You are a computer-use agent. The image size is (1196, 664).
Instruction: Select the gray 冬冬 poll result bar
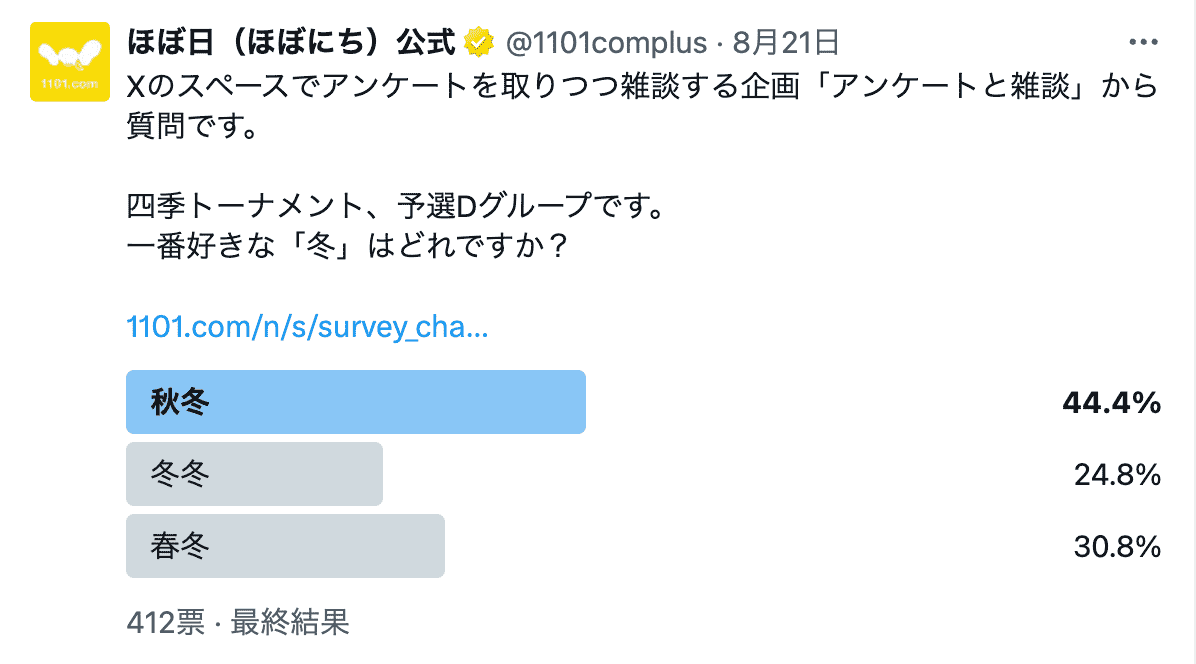[254, 474]
